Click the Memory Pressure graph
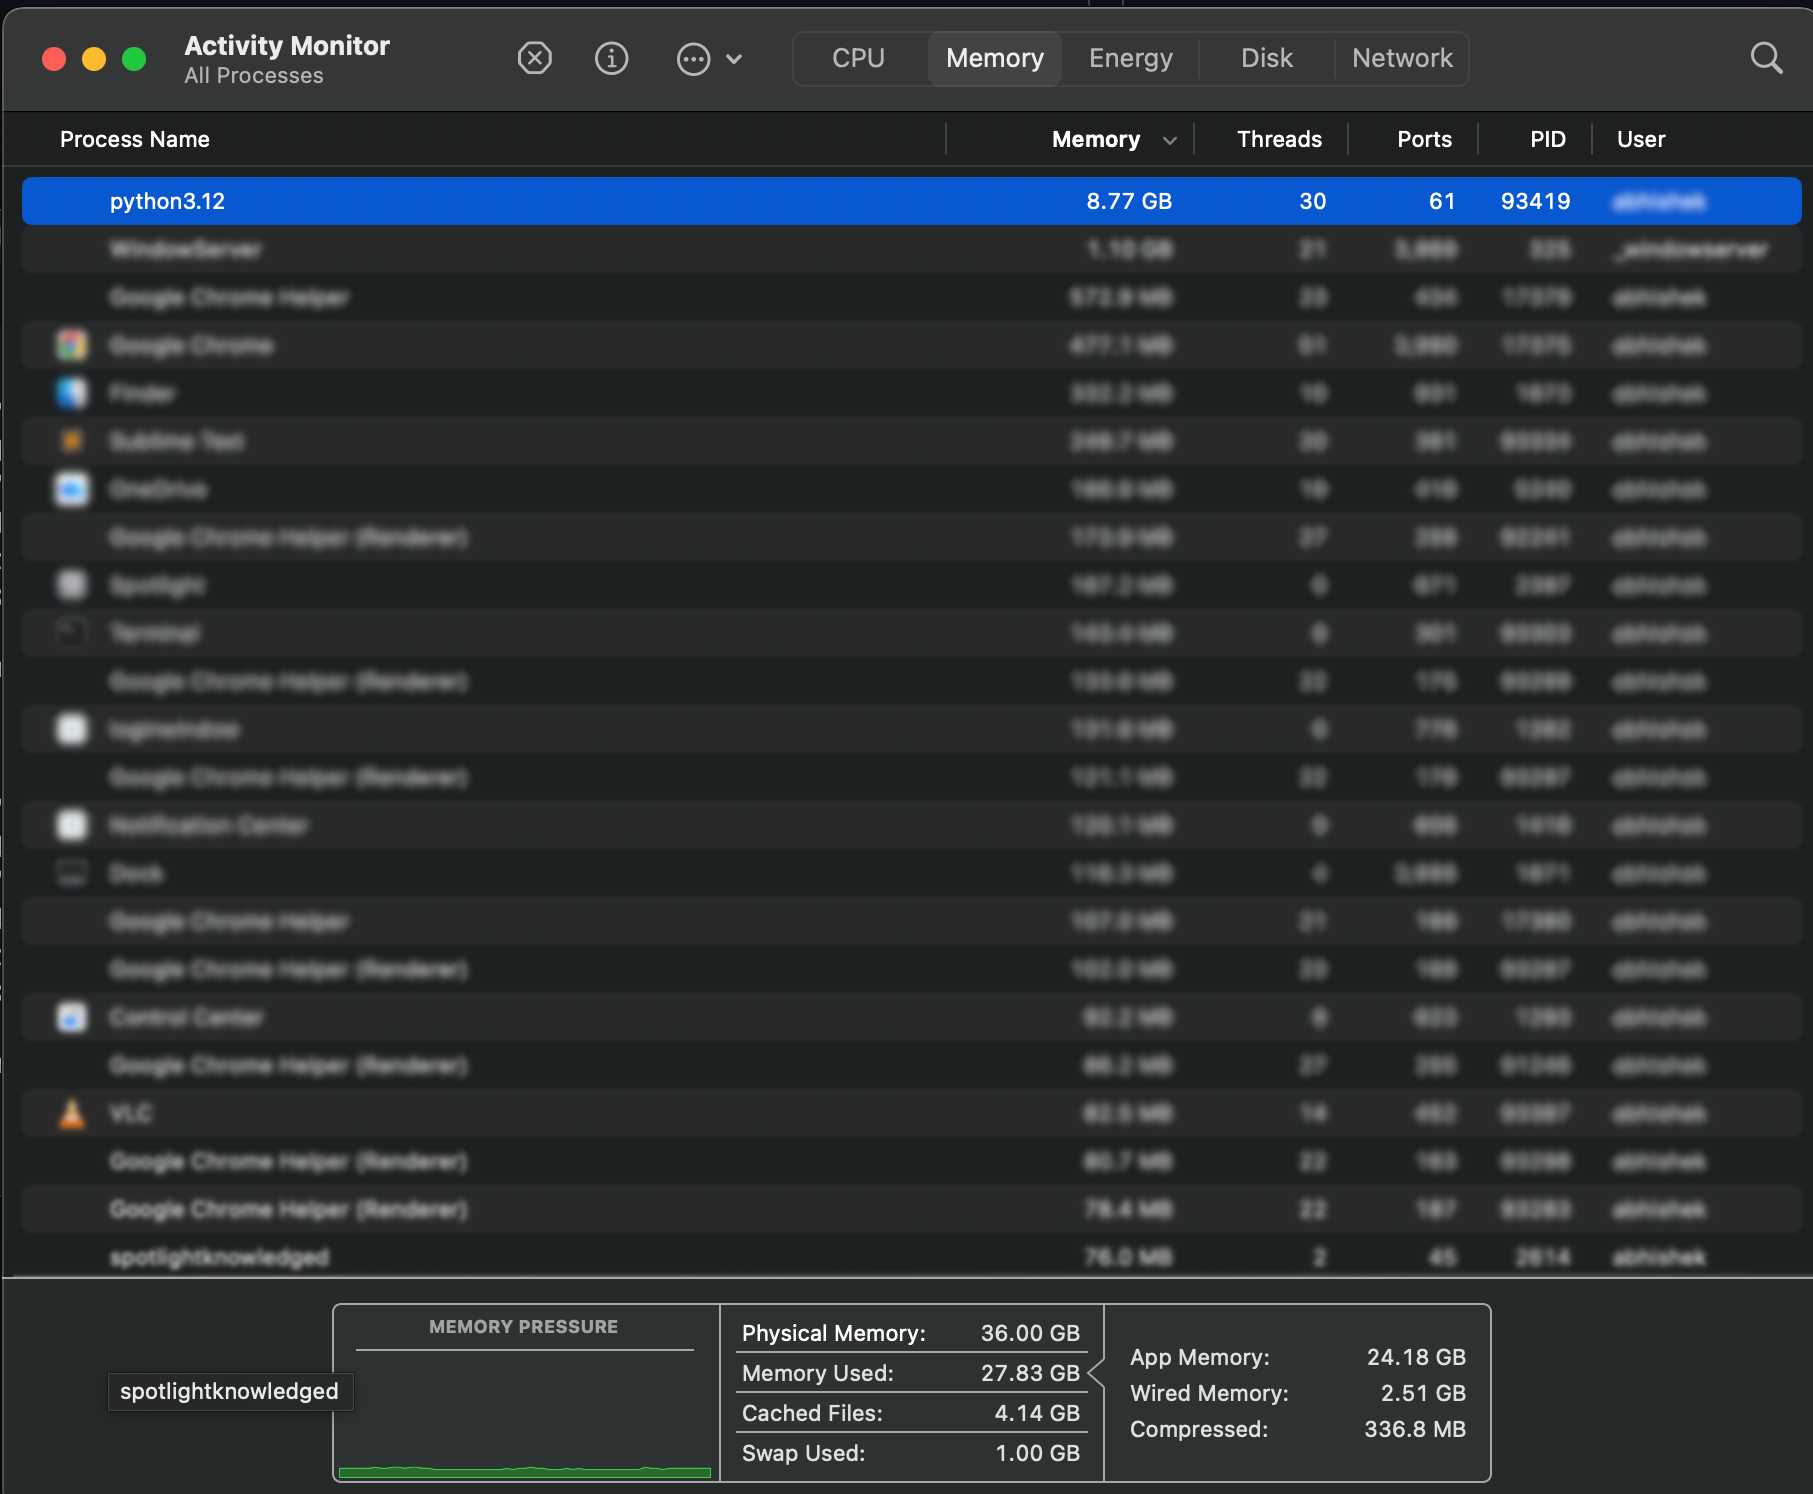This screenshot has width=1813, height=1494. click(x=525, y=1415)
